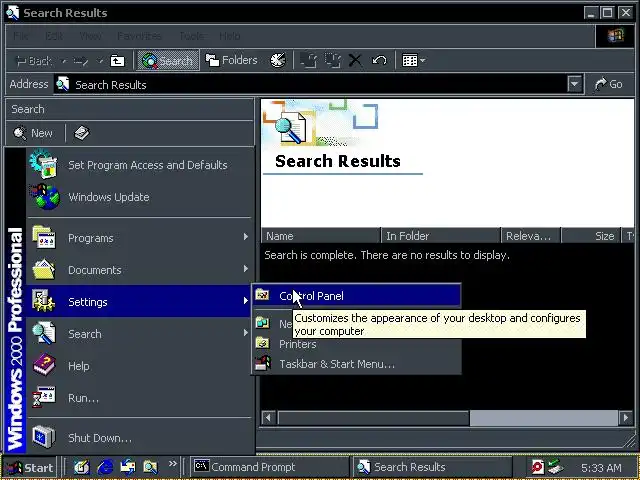This screenshot has width=640, height=480.
Task: Click the Windows flag throbber icon
Action: coord(615,36)
